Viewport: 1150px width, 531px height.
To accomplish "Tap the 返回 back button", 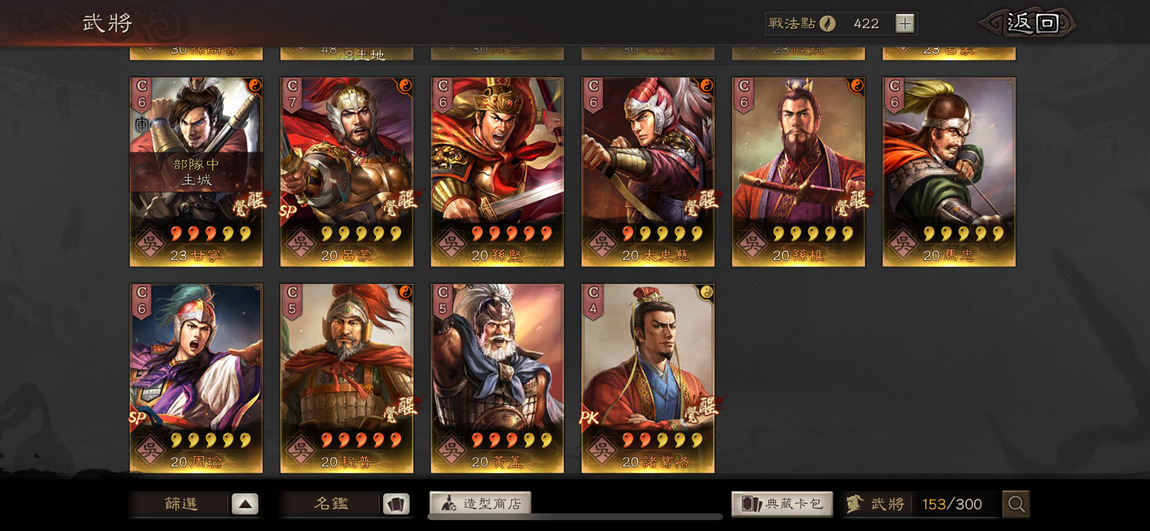I will click(1033, 23).
